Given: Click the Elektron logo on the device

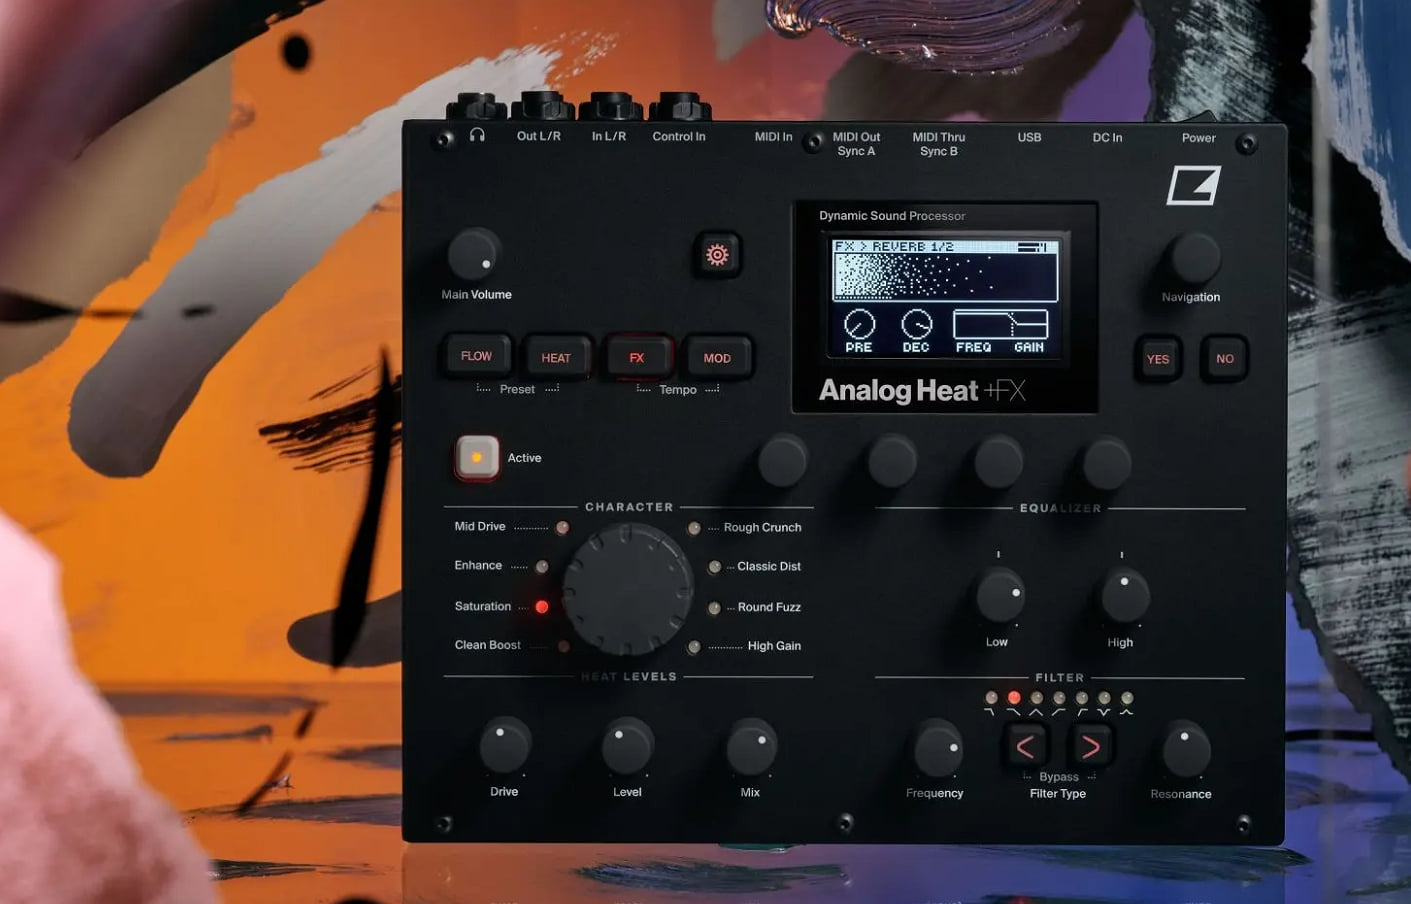Looking at the screenshot, I should (x=1194, y=186).
